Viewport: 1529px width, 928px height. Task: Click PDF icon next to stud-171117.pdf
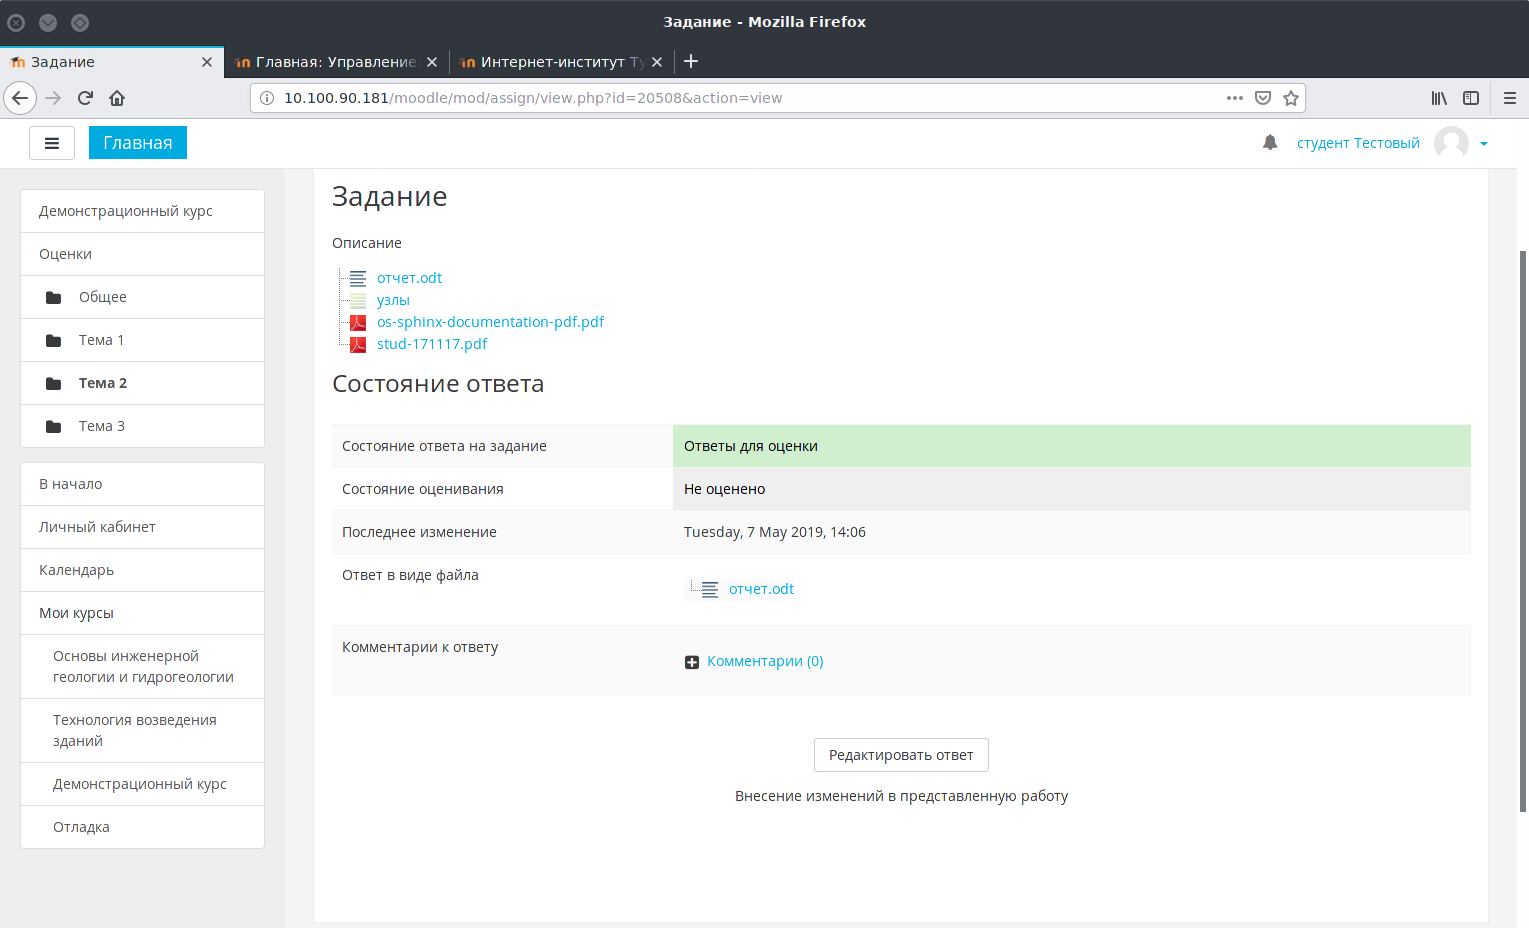click(358, 344)
